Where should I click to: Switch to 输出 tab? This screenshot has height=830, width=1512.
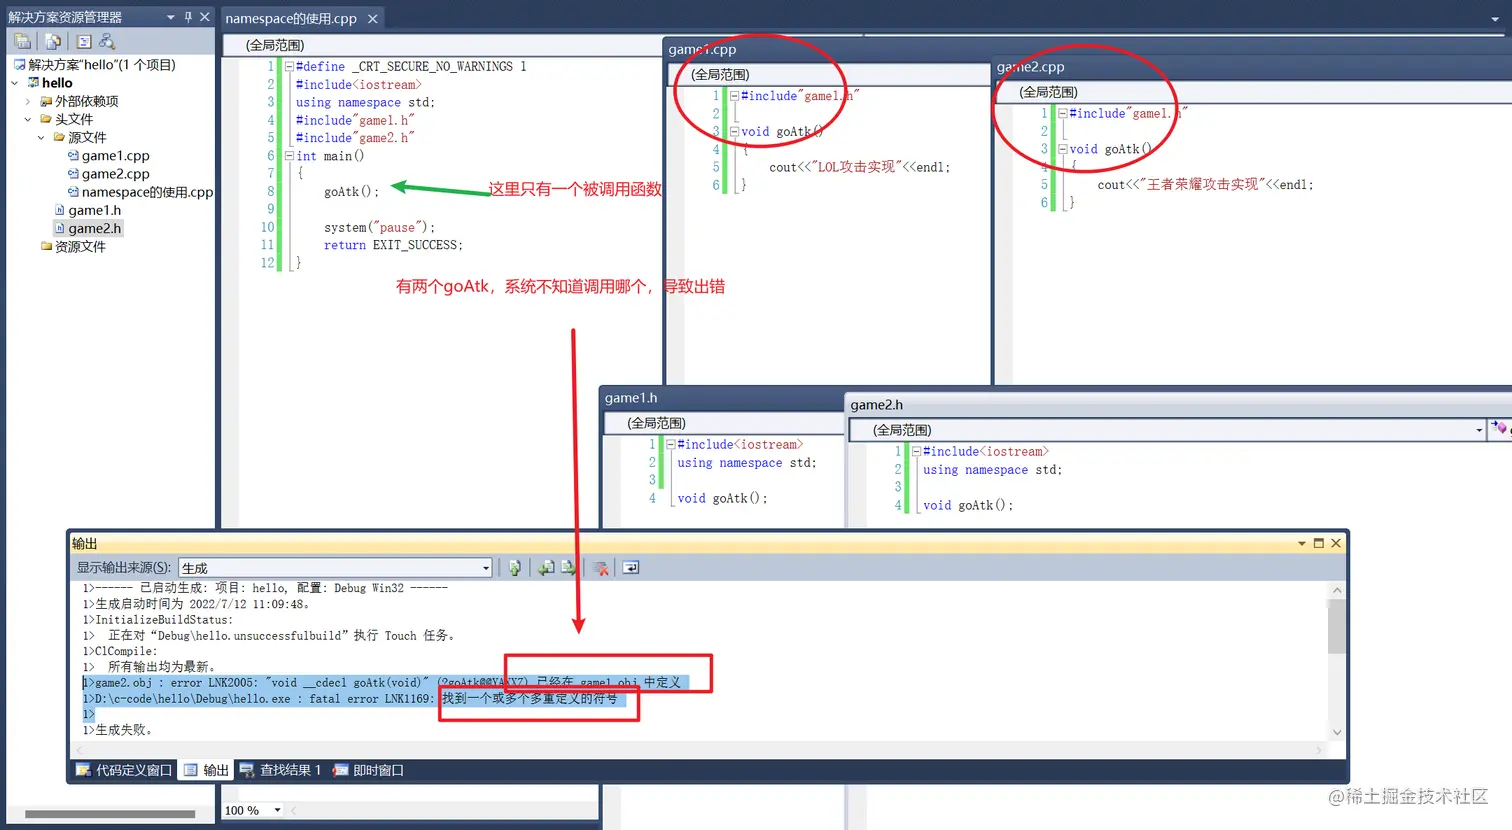pos(207,770)
